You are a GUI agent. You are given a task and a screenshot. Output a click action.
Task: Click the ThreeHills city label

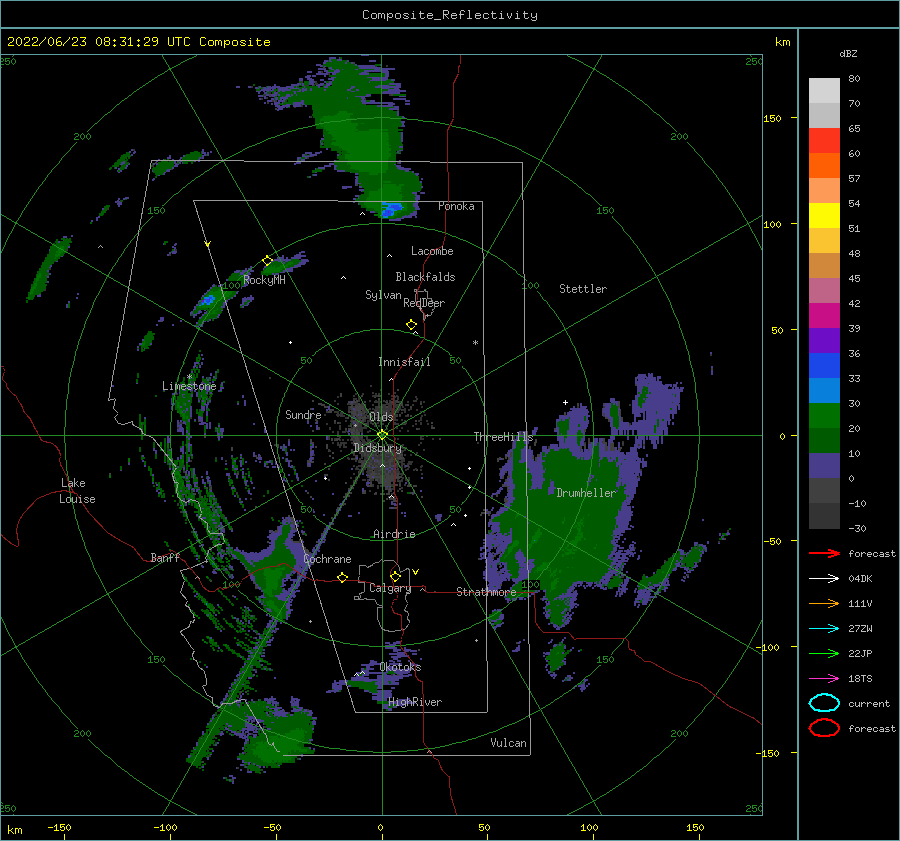tap(503, 437)
